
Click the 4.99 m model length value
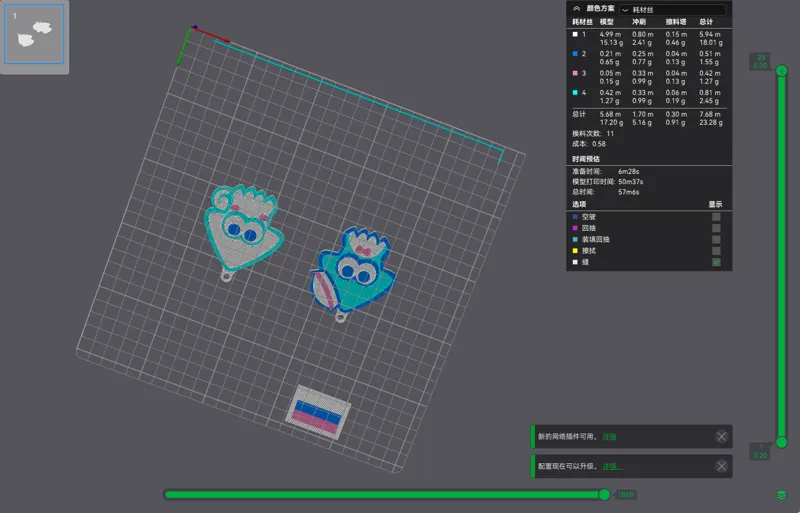coord(610,34)
